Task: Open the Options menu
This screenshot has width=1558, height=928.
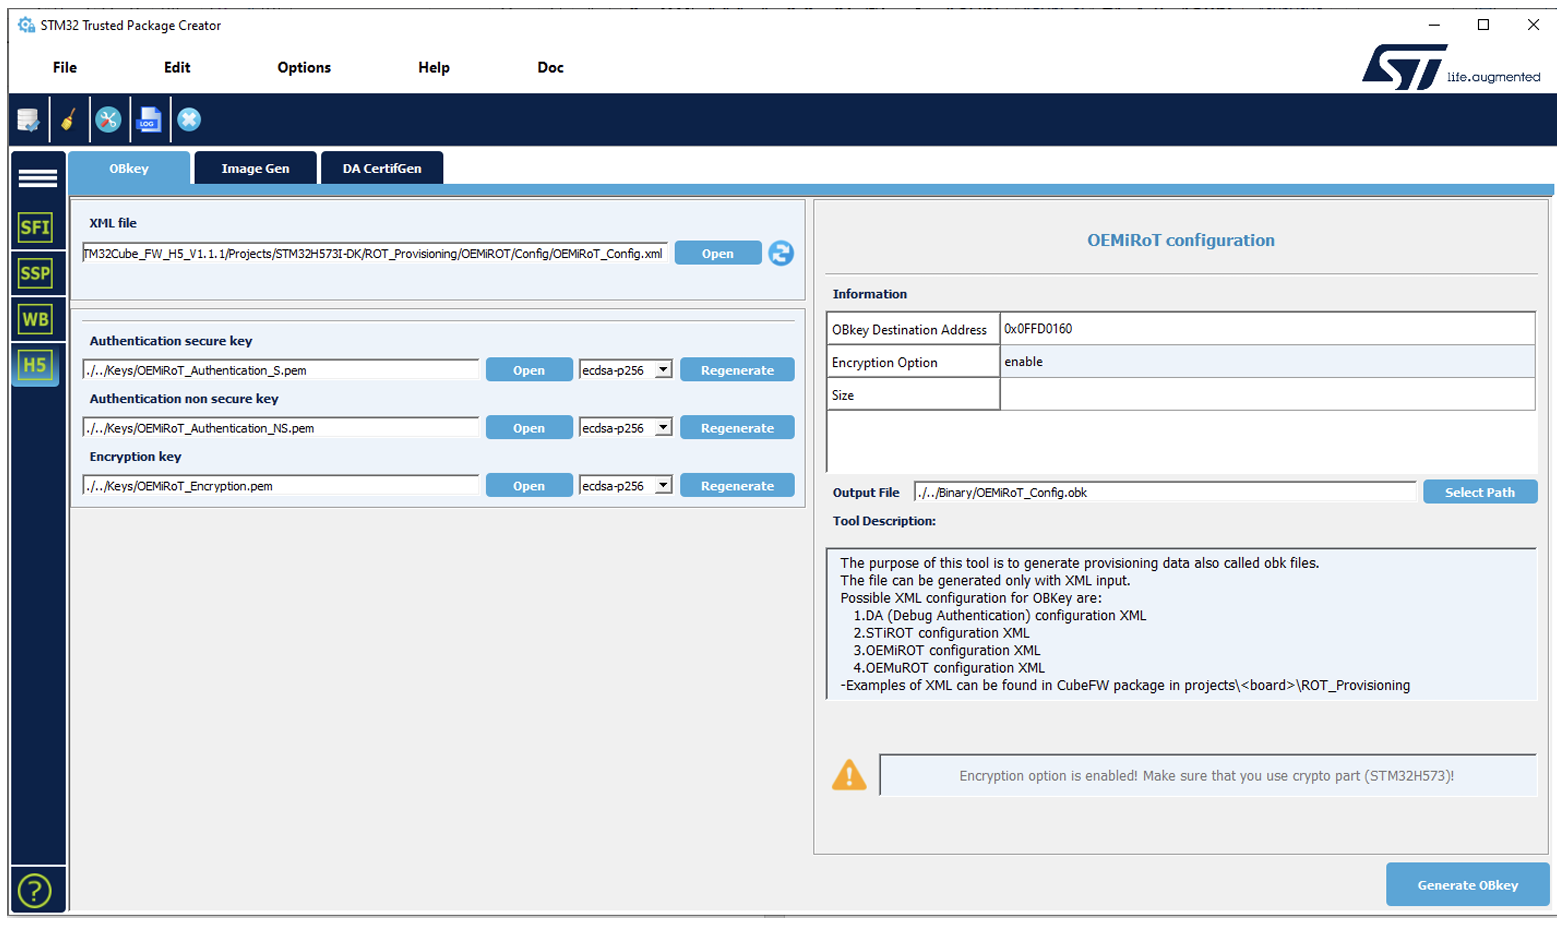Action: (304, 67)
